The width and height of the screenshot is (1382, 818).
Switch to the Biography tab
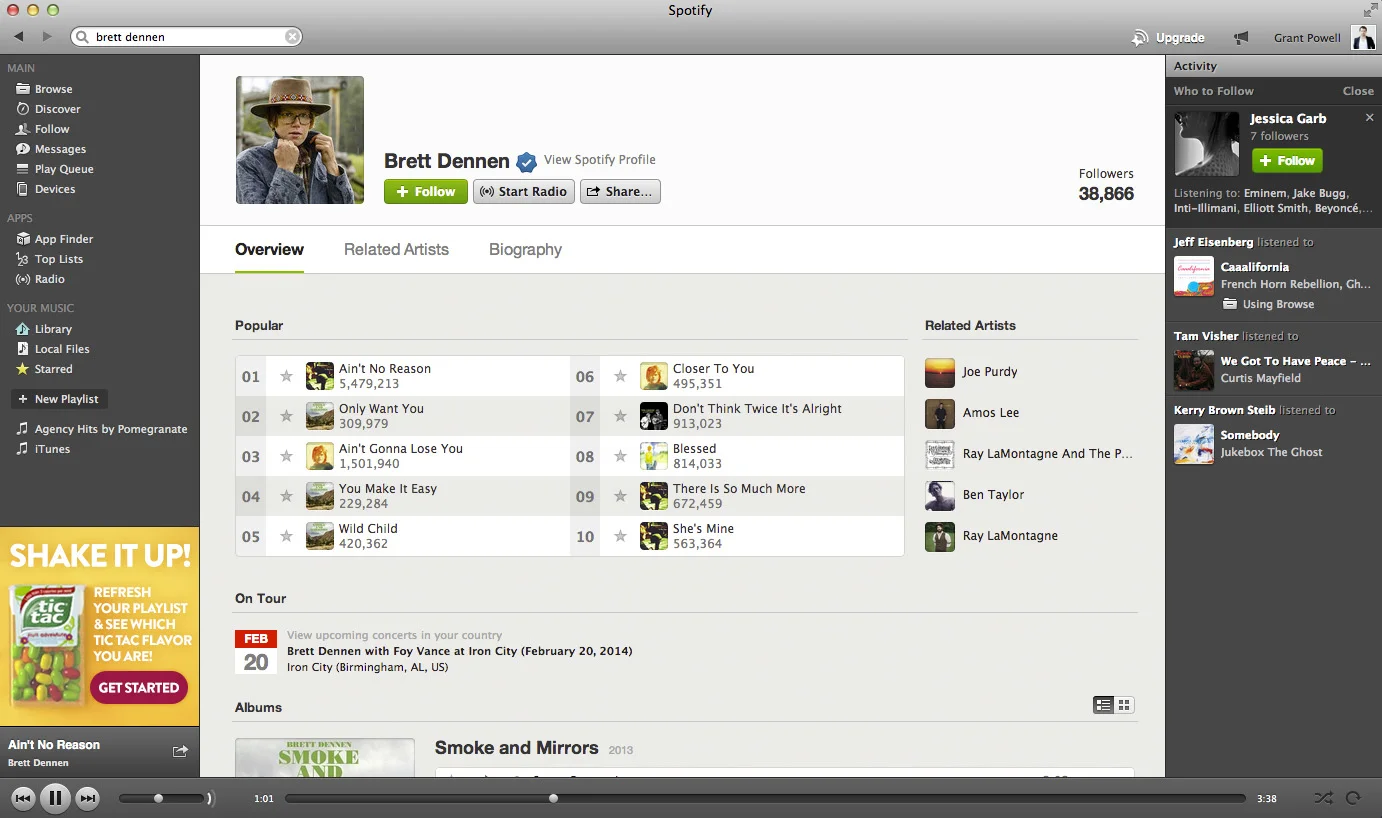525,250
